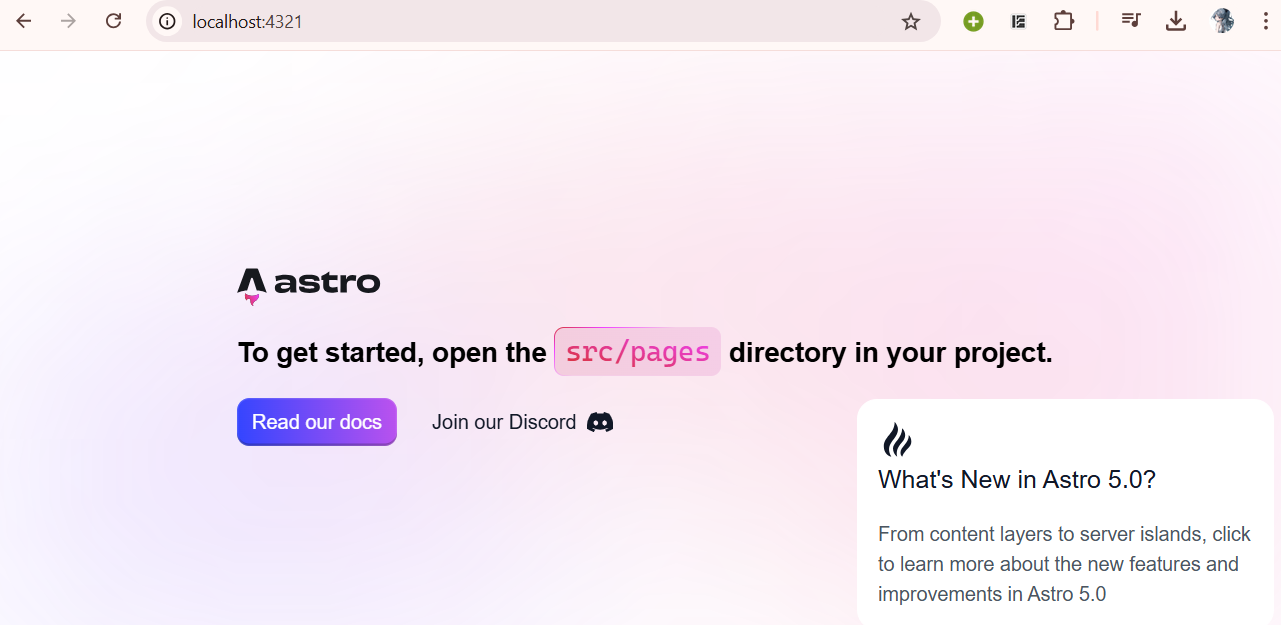Open the profile avatar menu

[x=1222, y=21]
